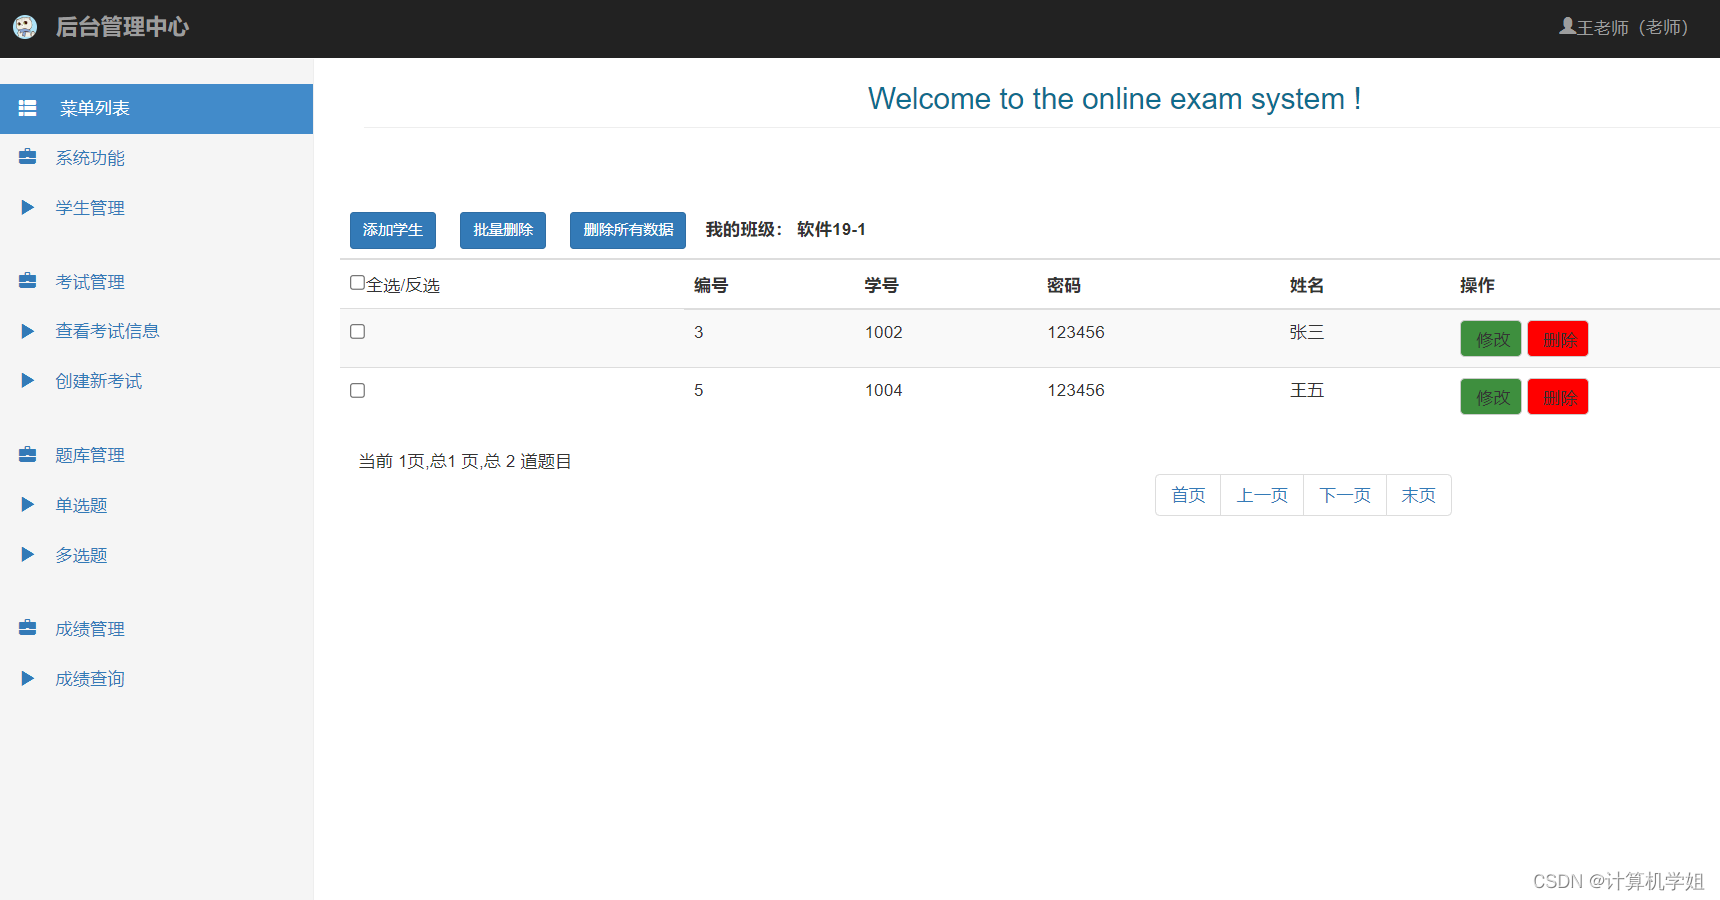Click student number 1002
Image resolution: width=1720 pixels, height=900 pixels.
[x=884, y=332]
